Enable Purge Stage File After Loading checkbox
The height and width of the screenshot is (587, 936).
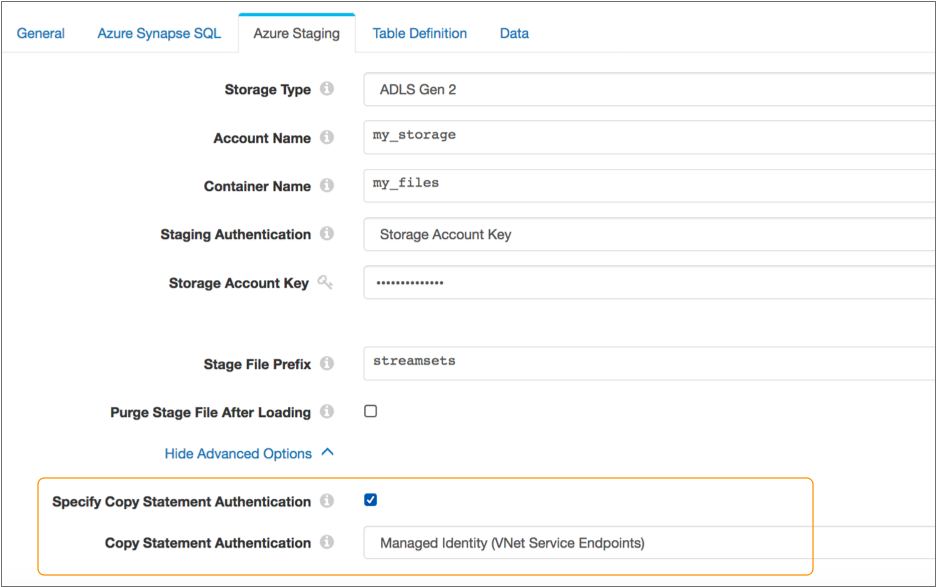pos(371,411)
